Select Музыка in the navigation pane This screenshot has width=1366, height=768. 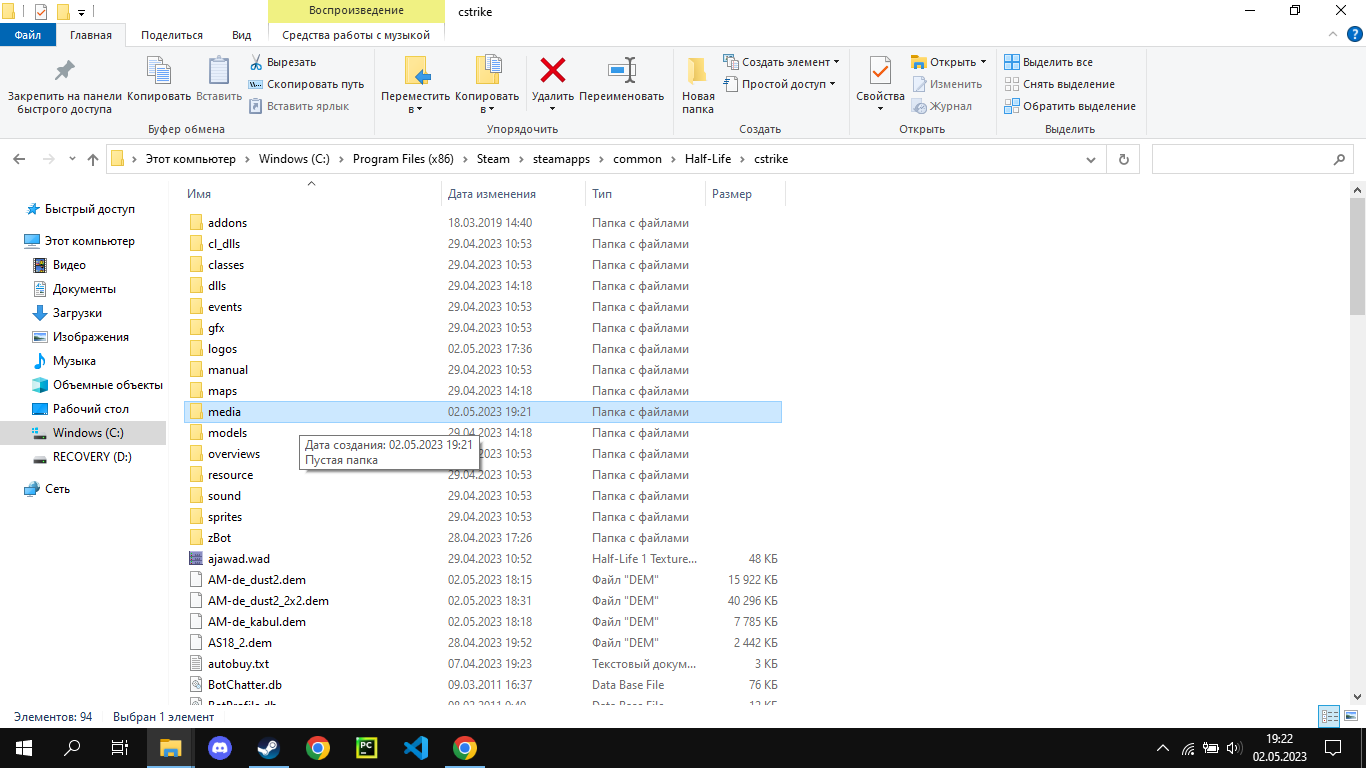tap(74, 361)
